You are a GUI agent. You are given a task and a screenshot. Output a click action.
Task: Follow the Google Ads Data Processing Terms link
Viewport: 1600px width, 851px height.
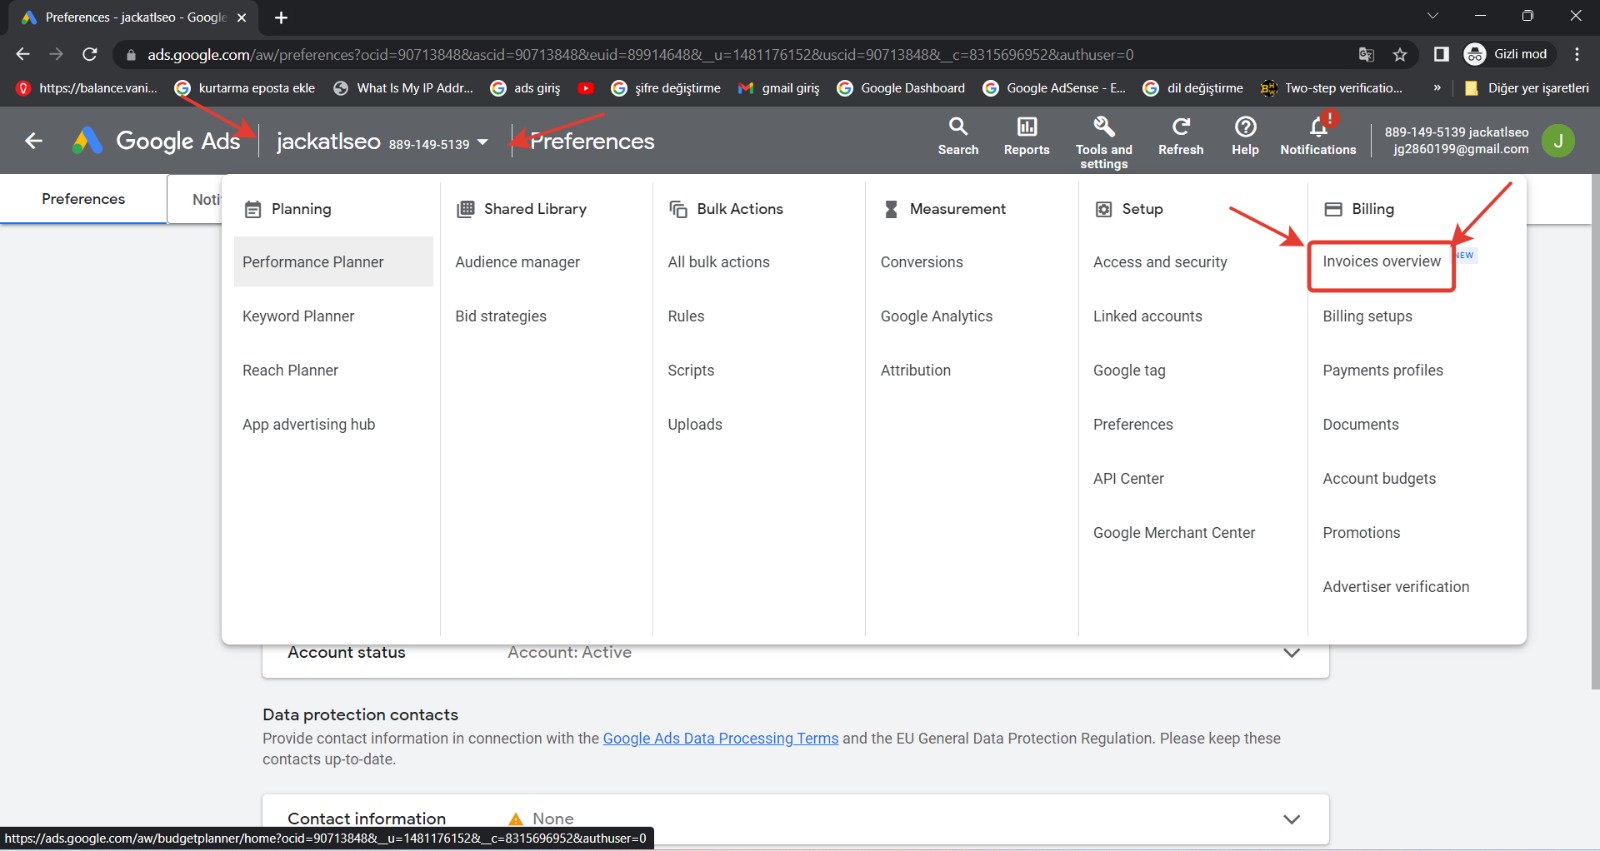721,738
